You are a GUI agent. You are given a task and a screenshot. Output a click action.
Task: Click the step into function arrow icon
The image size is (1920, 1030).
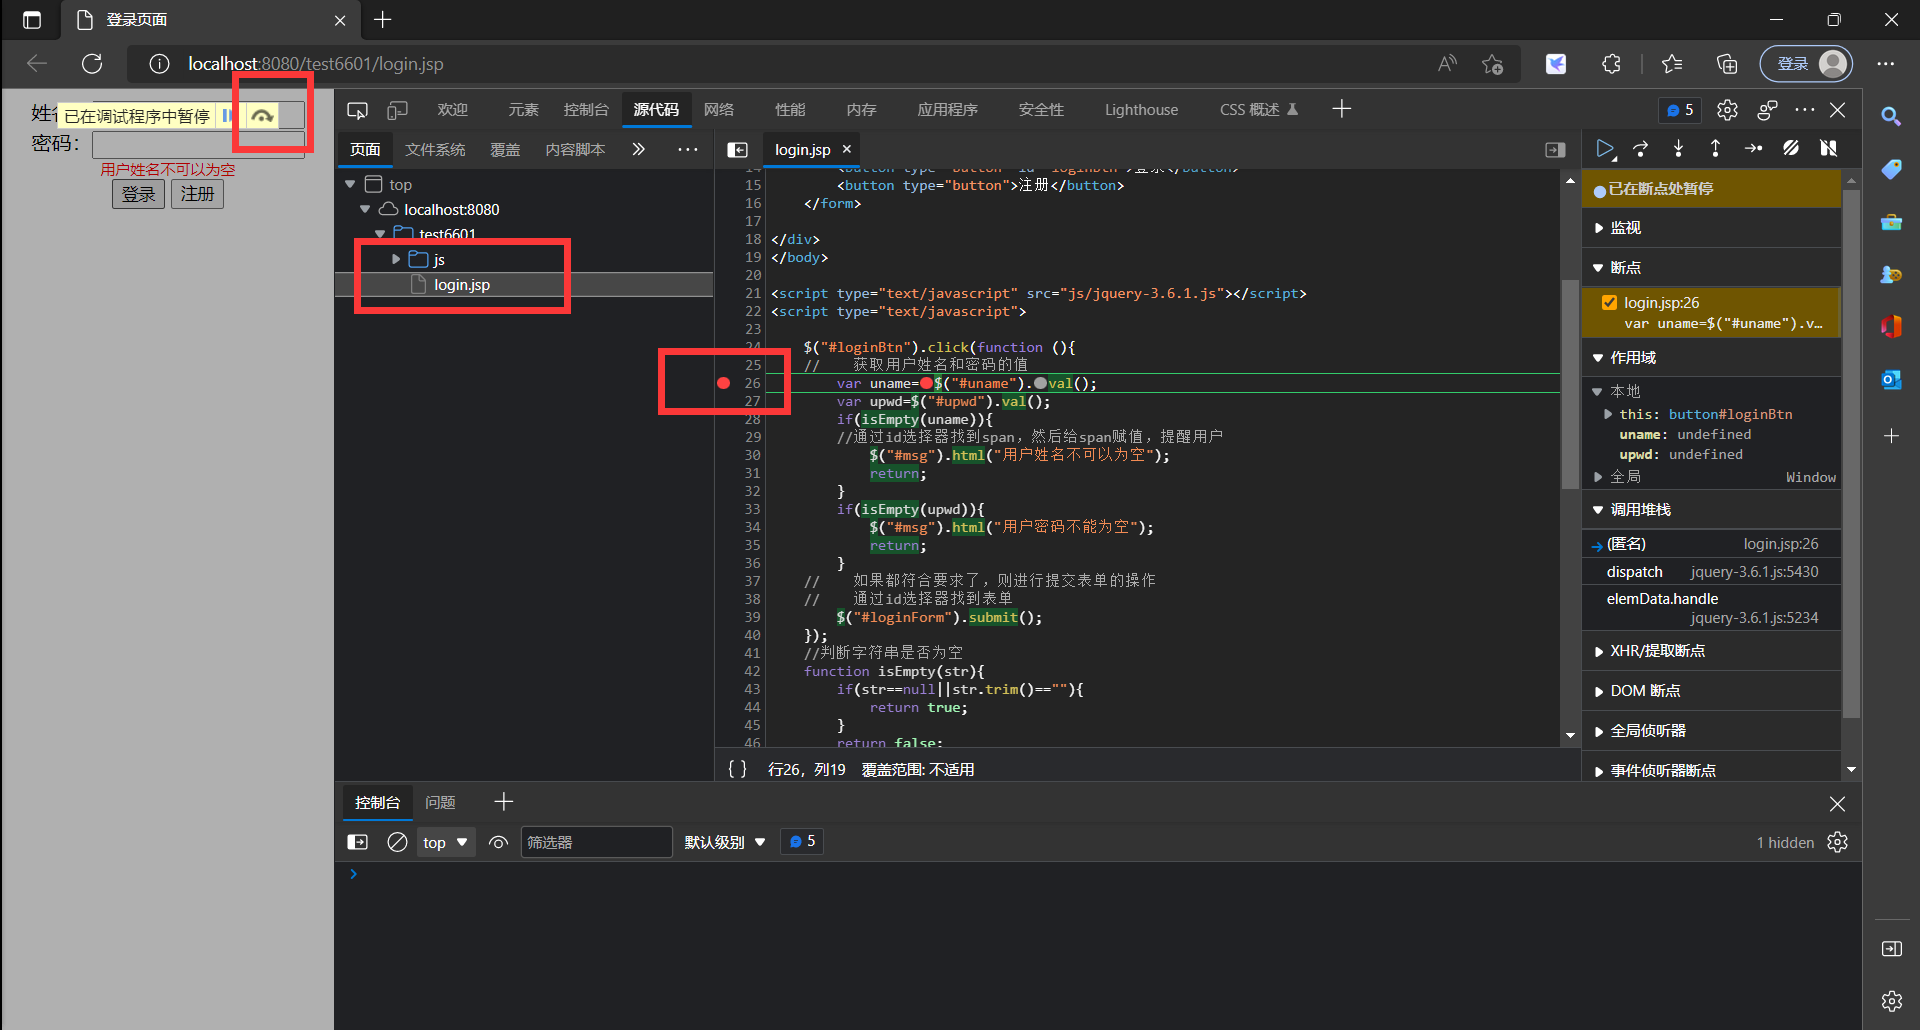[x=1678, y=149]
